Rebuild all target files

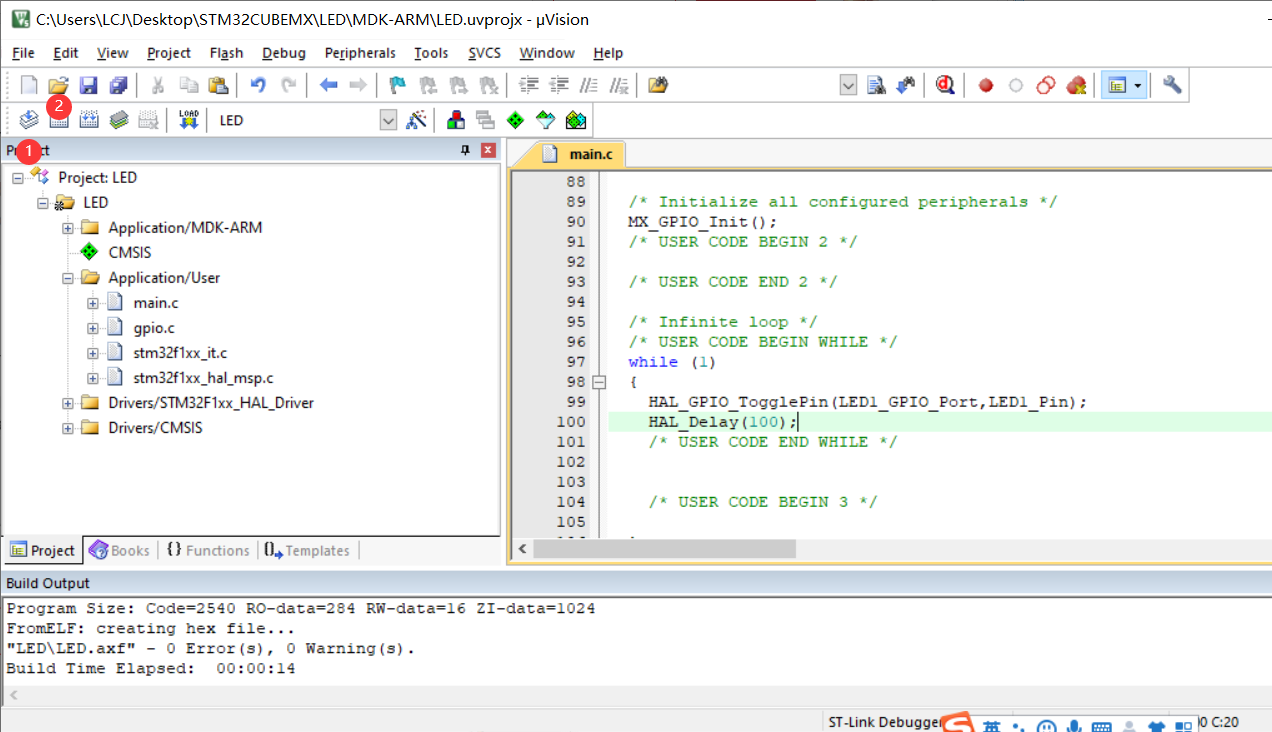[x=89, y=120]
